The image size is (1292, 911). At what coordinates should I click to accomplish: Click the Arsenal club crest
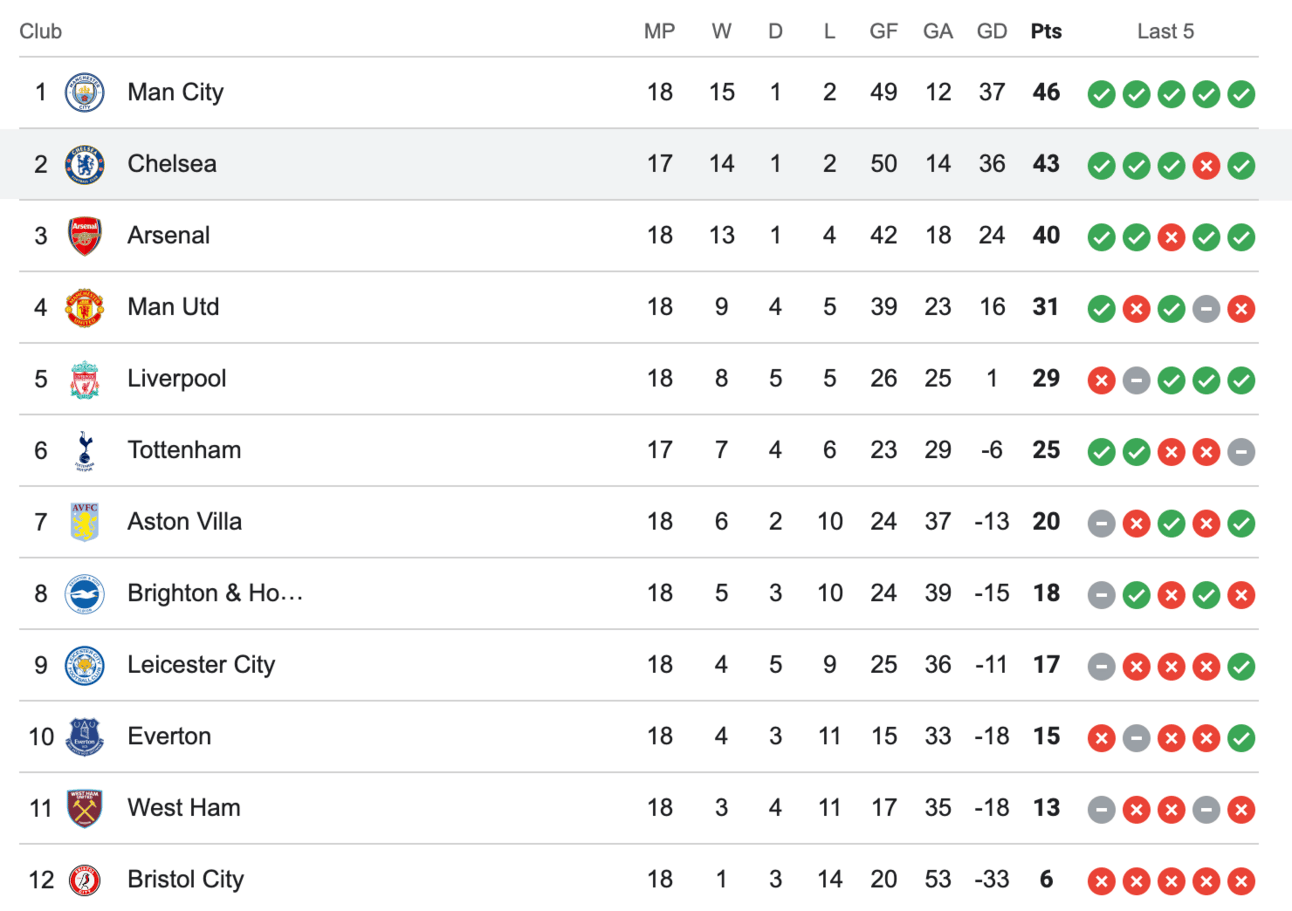84,237
